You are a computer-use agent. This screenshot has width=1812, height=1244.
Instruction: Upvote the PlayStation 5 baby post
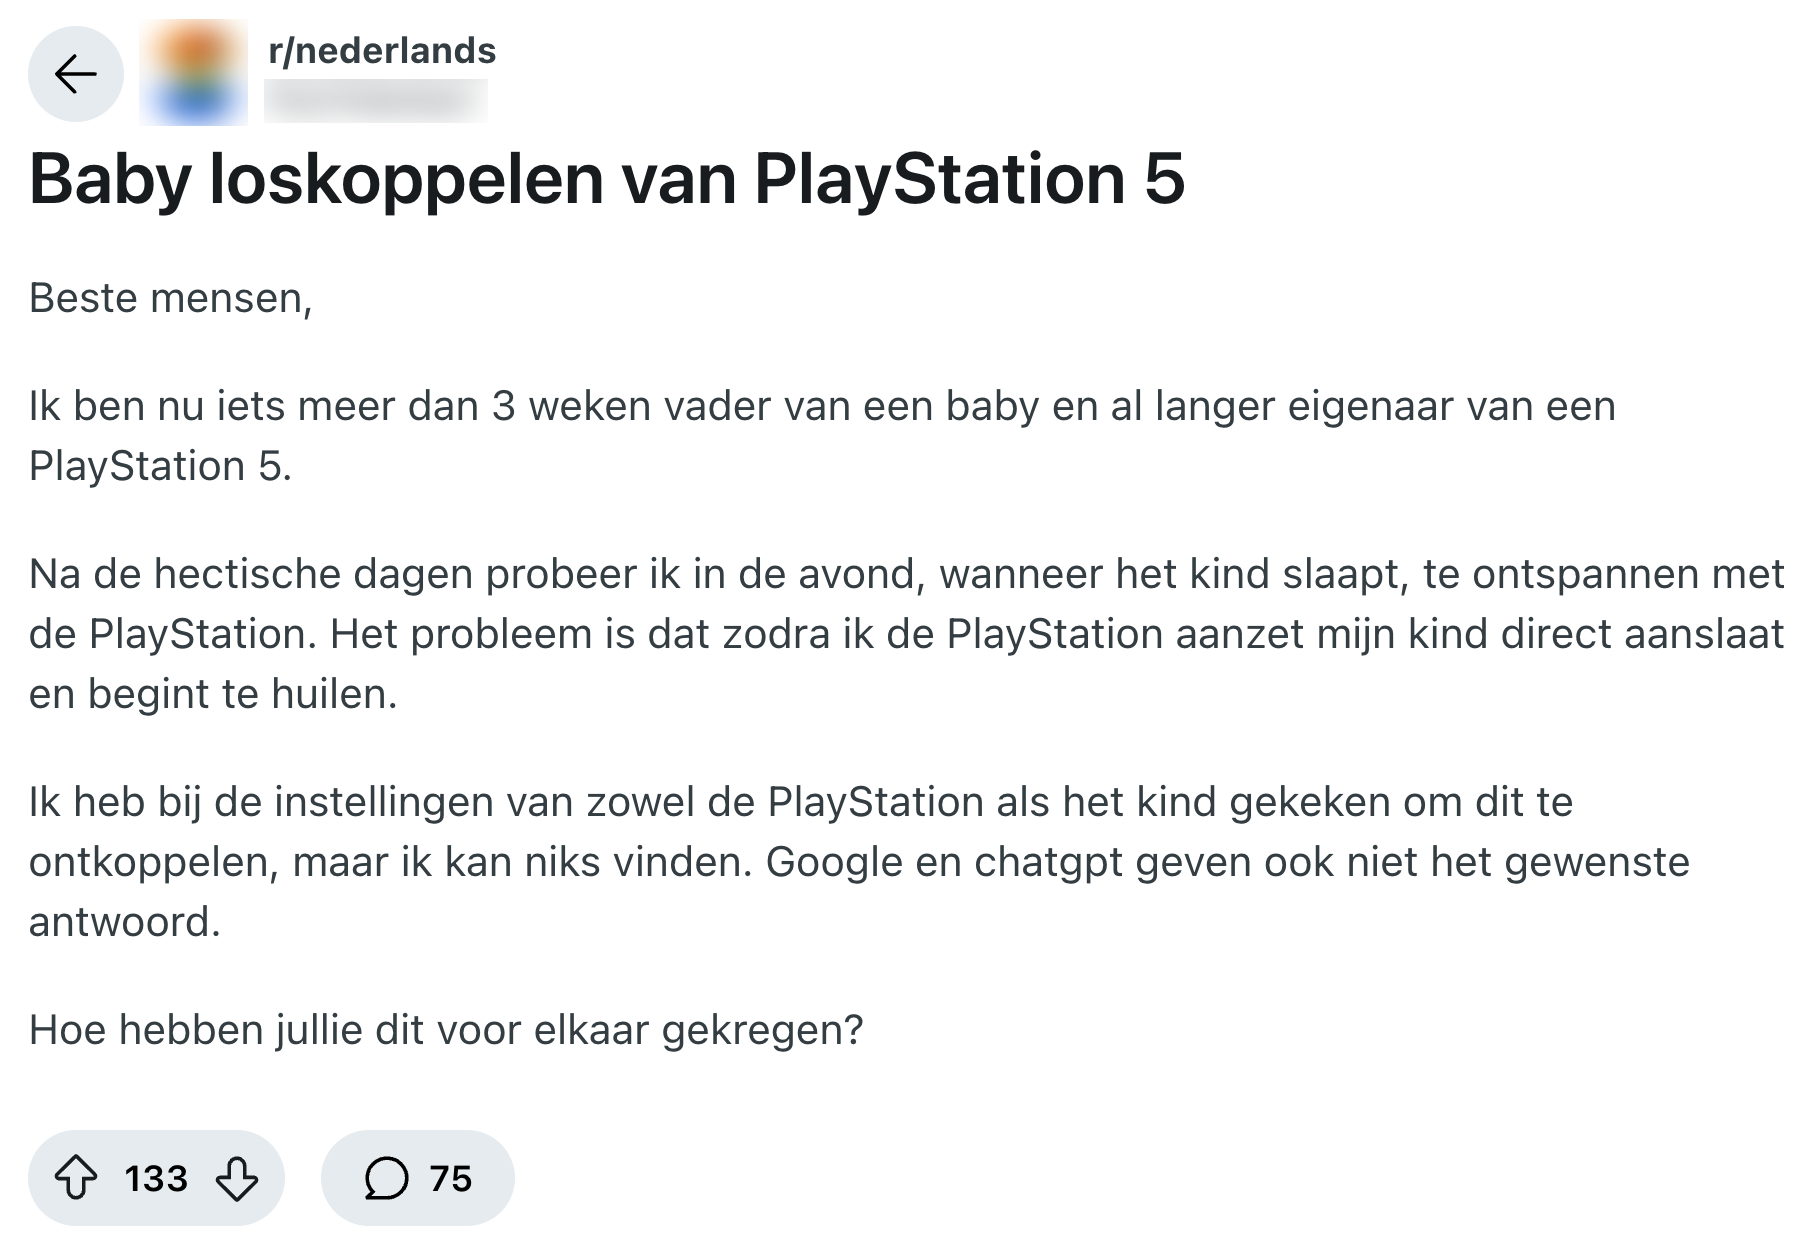click(76, 1178)
